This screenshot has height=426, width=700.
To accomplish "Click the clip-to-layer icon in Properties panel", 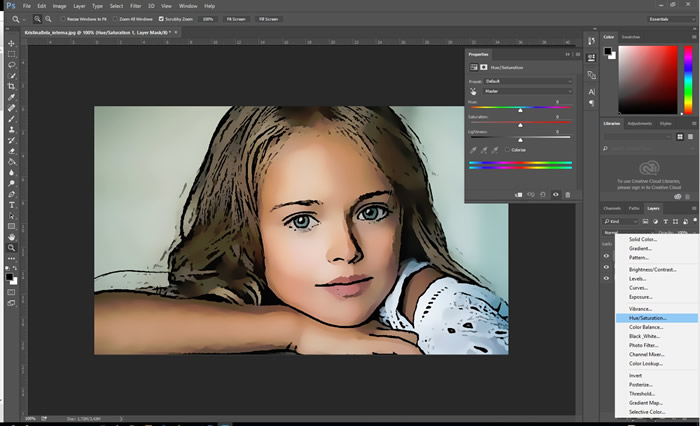I will pyautogui.click(x=518, y=195).
